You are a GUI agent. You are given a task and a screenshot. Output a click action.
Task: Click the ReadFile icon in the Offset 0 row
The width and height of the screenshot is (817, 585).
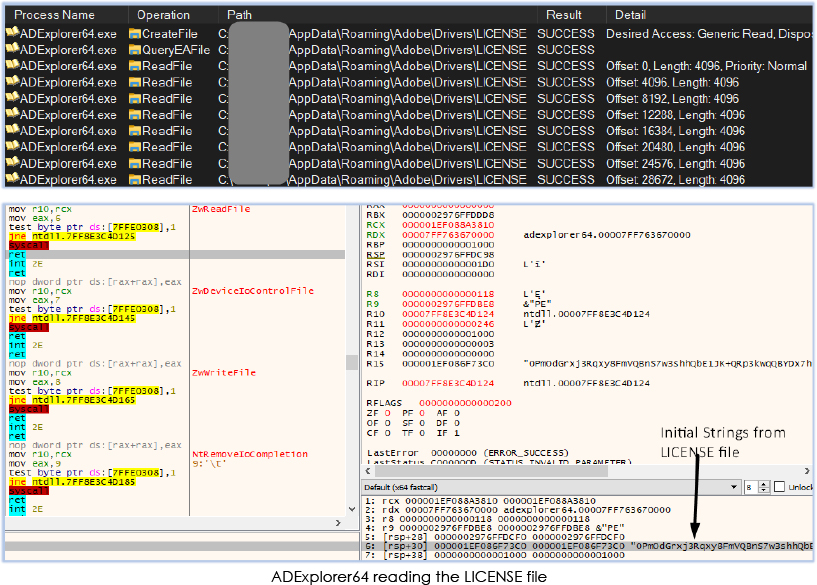(x=135, y=66)
